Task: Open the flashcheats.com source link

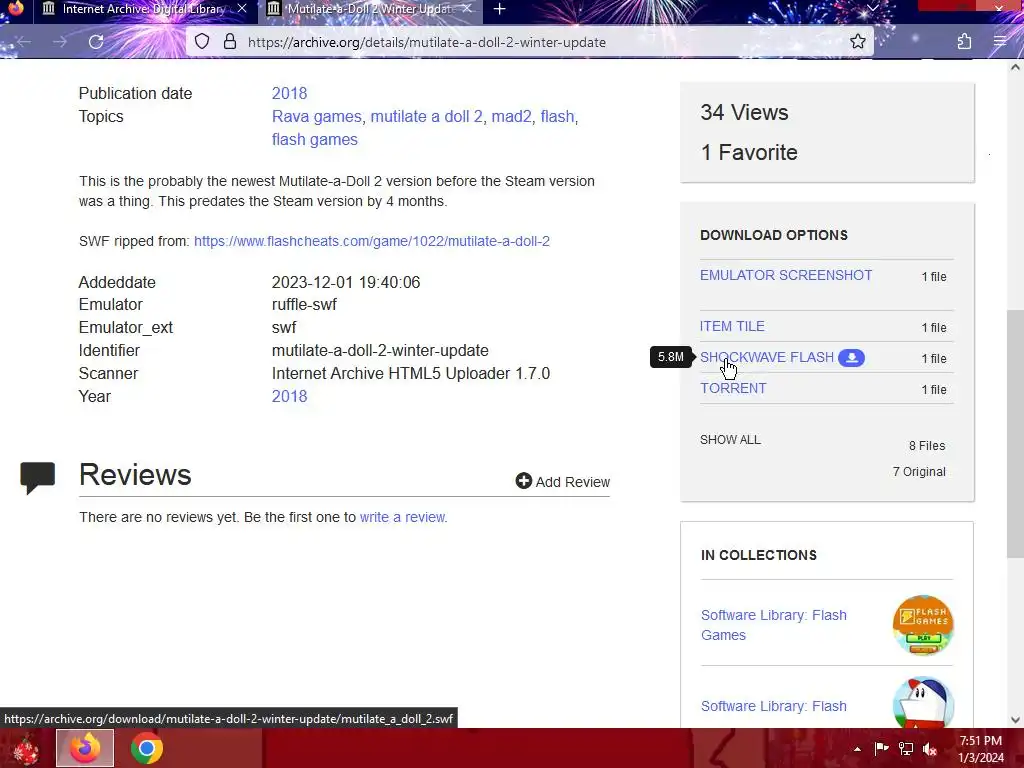Action: coord(372,241)
